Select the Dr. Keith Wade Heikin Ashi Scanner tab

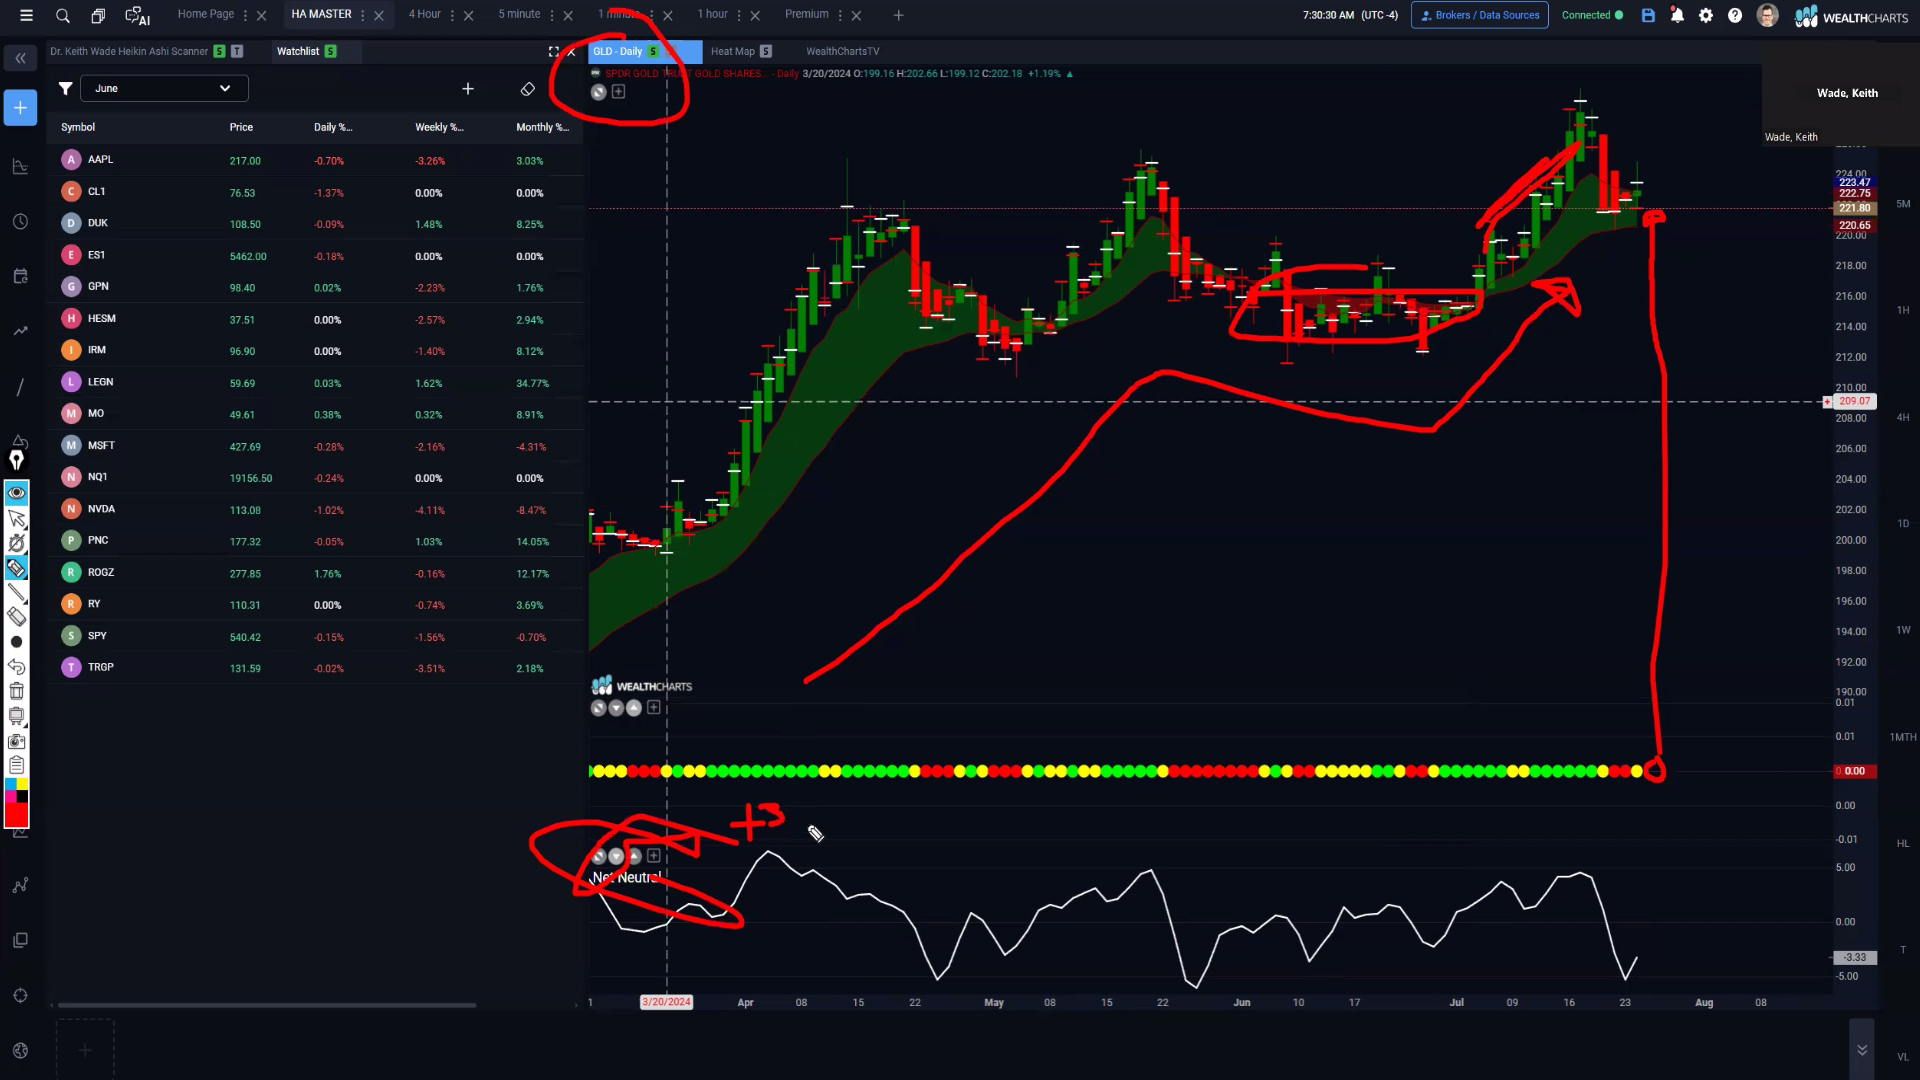tap(129, 51)
